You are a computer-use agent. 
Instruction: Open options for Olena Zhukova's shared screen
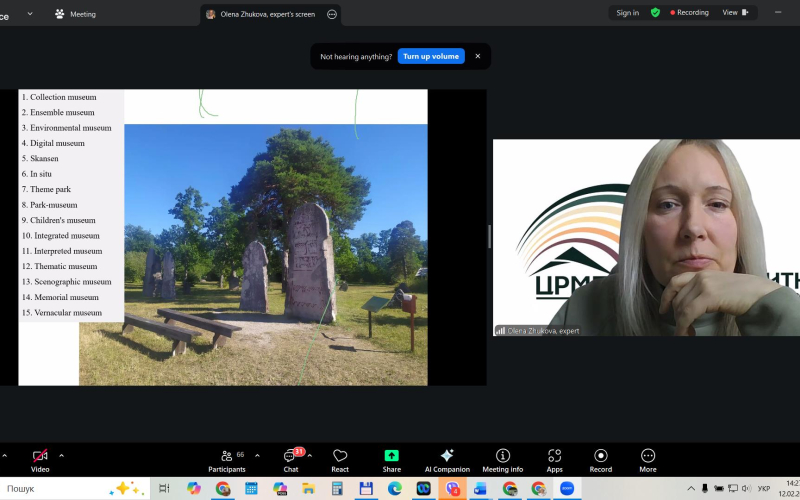[x=332, y=14]
